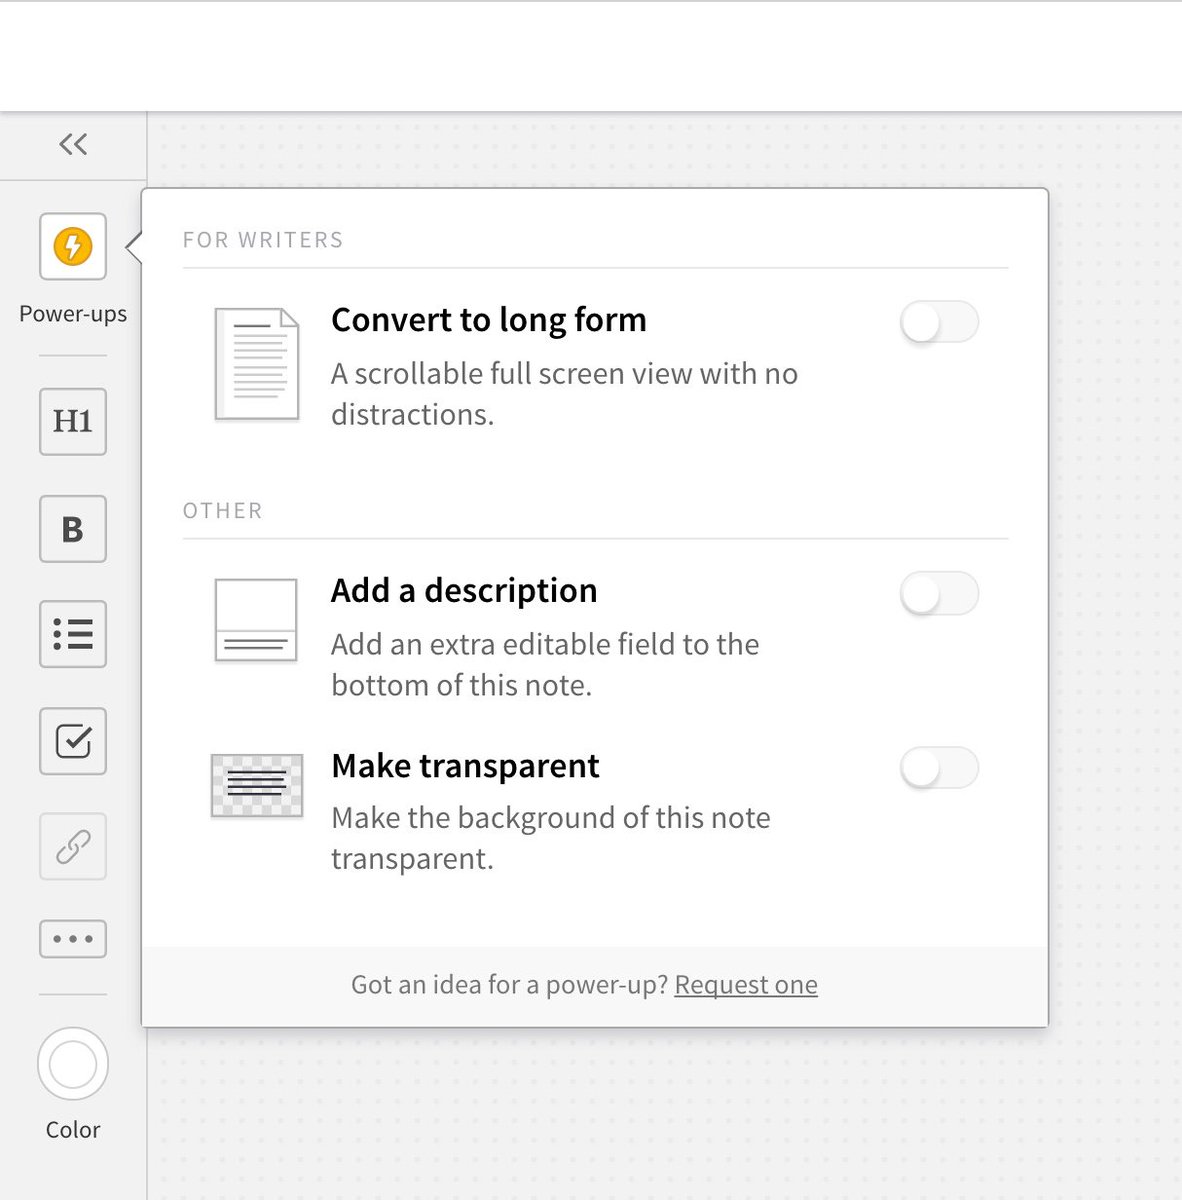
Task: Click 'Add an extra editable field' description
Action: [x=545, y=665]
